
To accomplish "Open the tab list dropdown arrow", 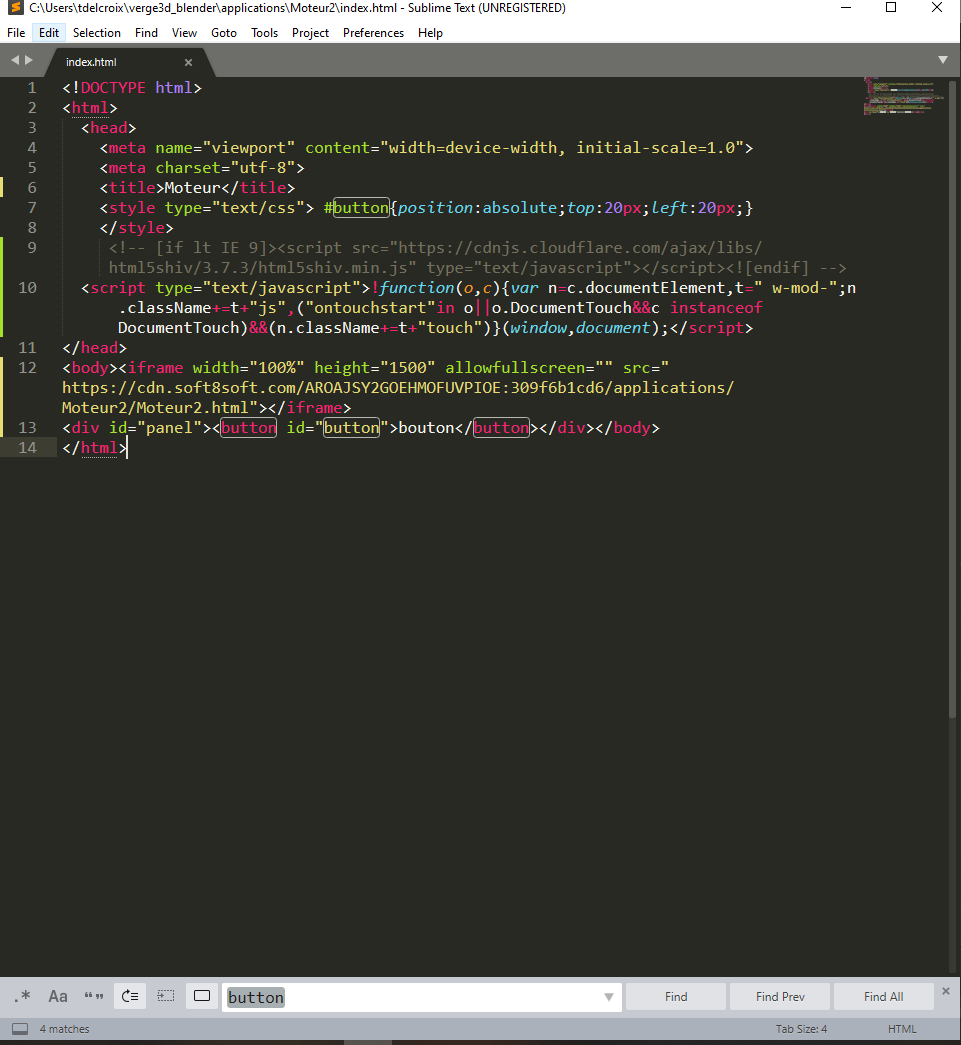I will [943, 60].
